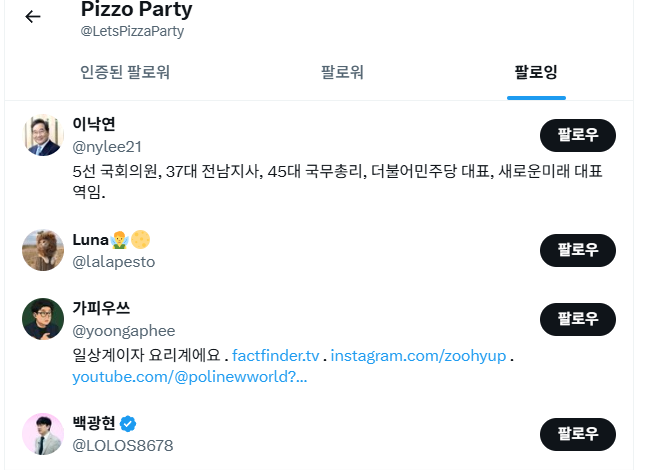The image size is (656, 470).
Task: Click the @lalapesto handle
Action: click(114, 262)
